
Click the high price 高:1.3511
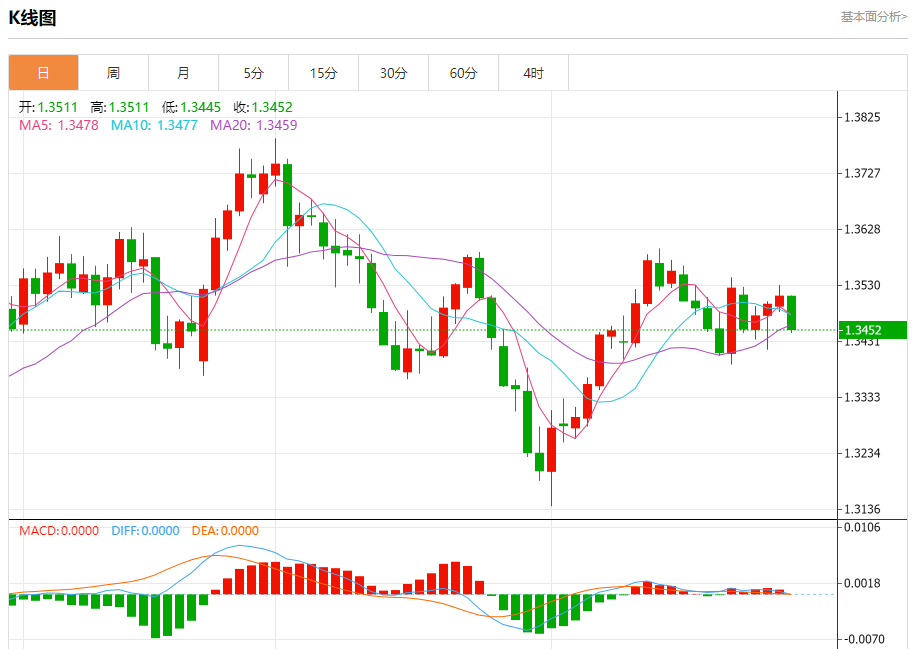[x=120, y=107]
